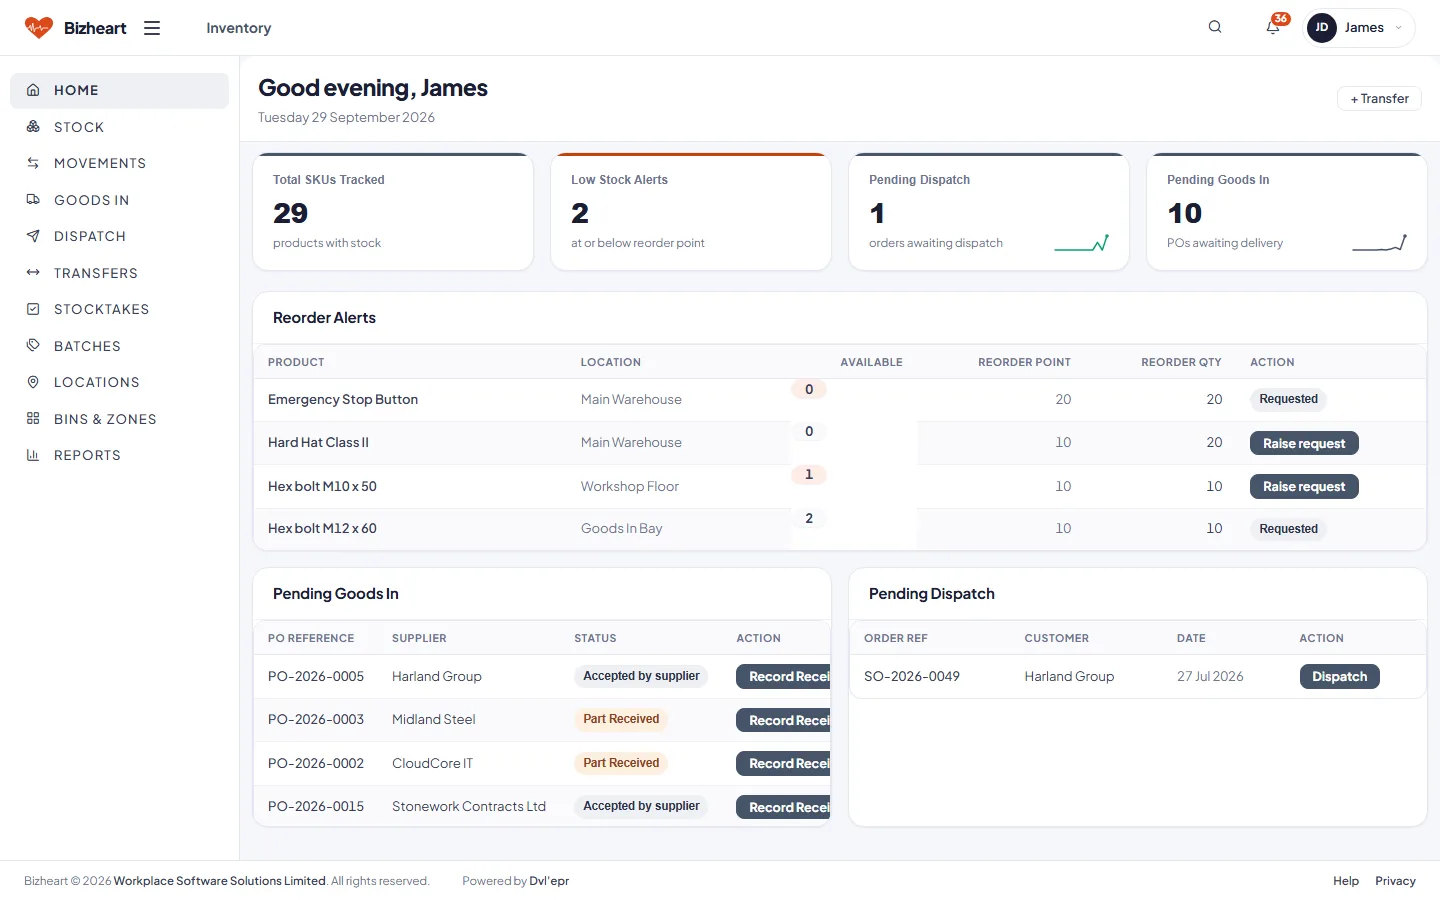Click Part Received status for Midland Steel

click(621, 719)
